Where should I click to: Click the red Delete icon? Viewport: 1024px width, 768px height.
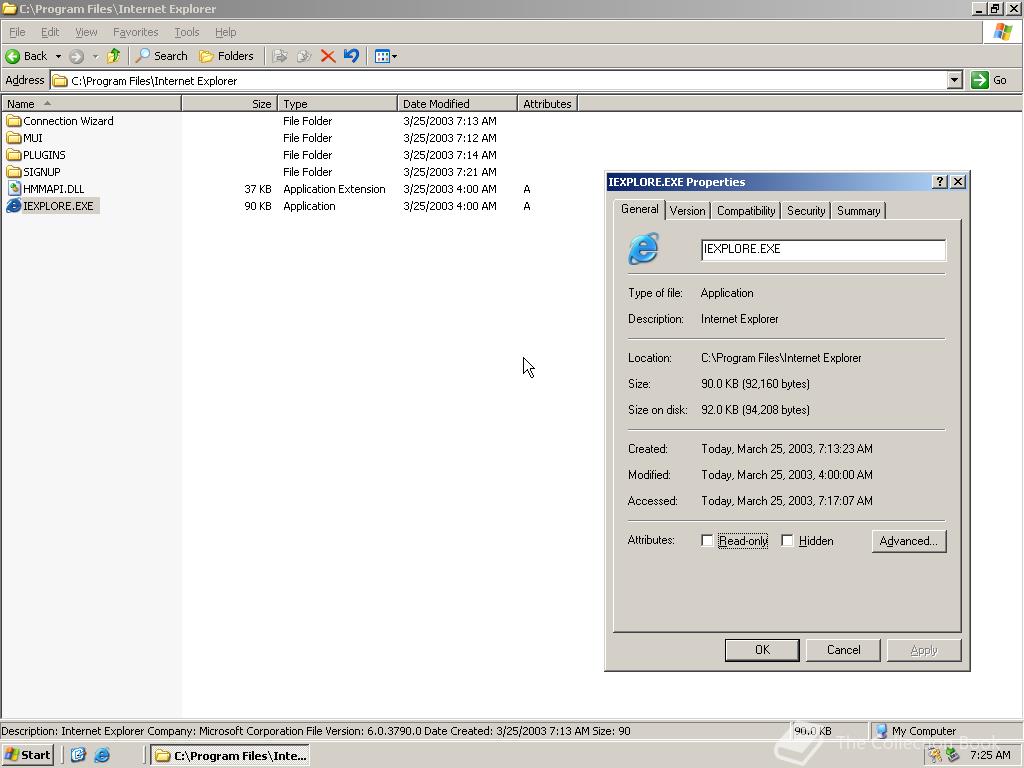click(328, 56)
